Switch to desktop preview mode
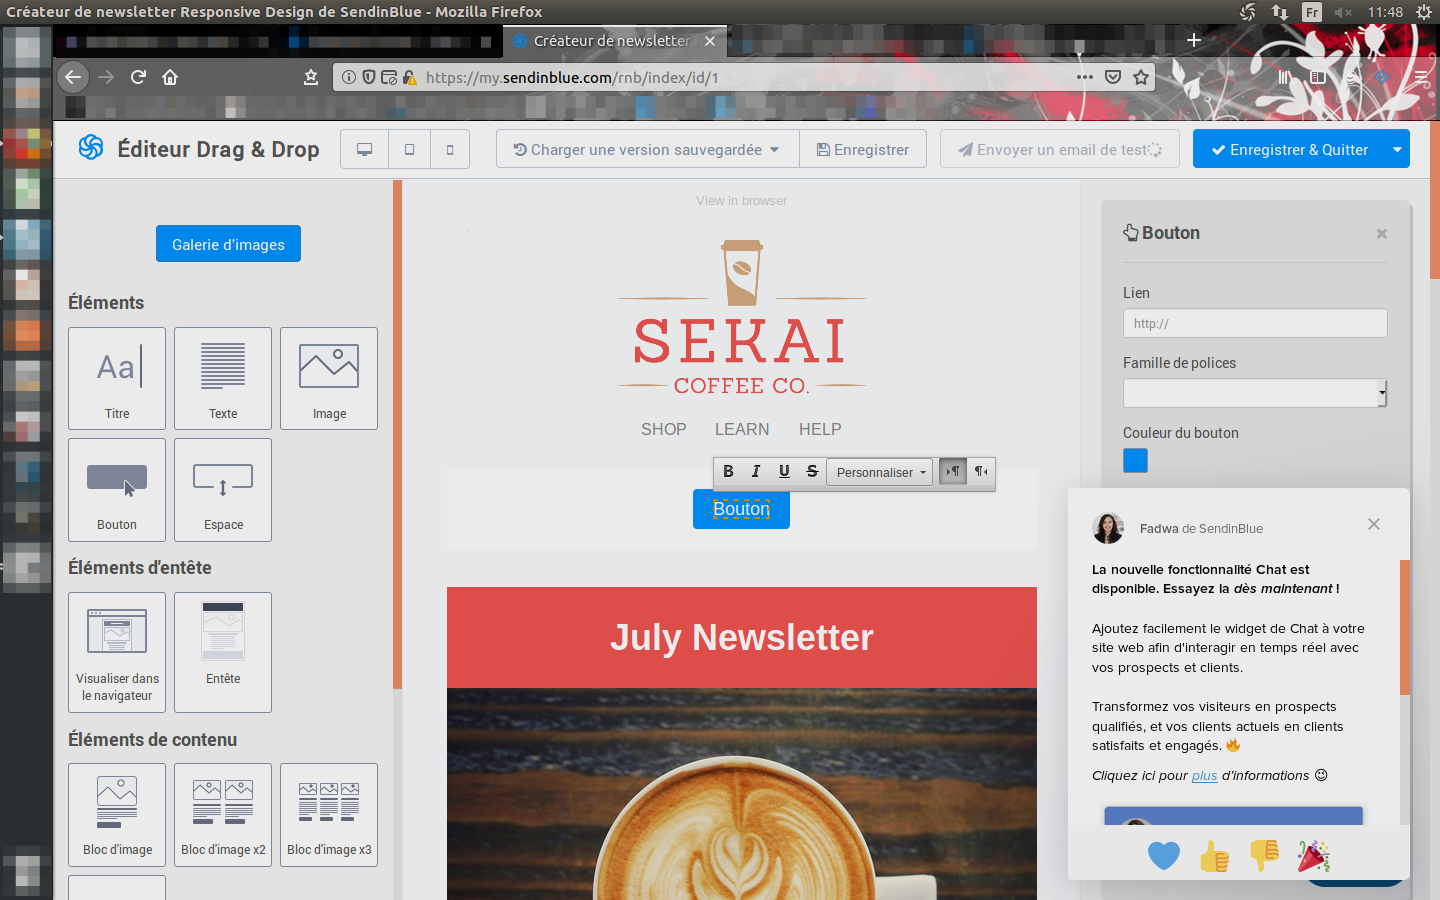The height and width of the screenshot is (900, 1440). coord(365,149)
